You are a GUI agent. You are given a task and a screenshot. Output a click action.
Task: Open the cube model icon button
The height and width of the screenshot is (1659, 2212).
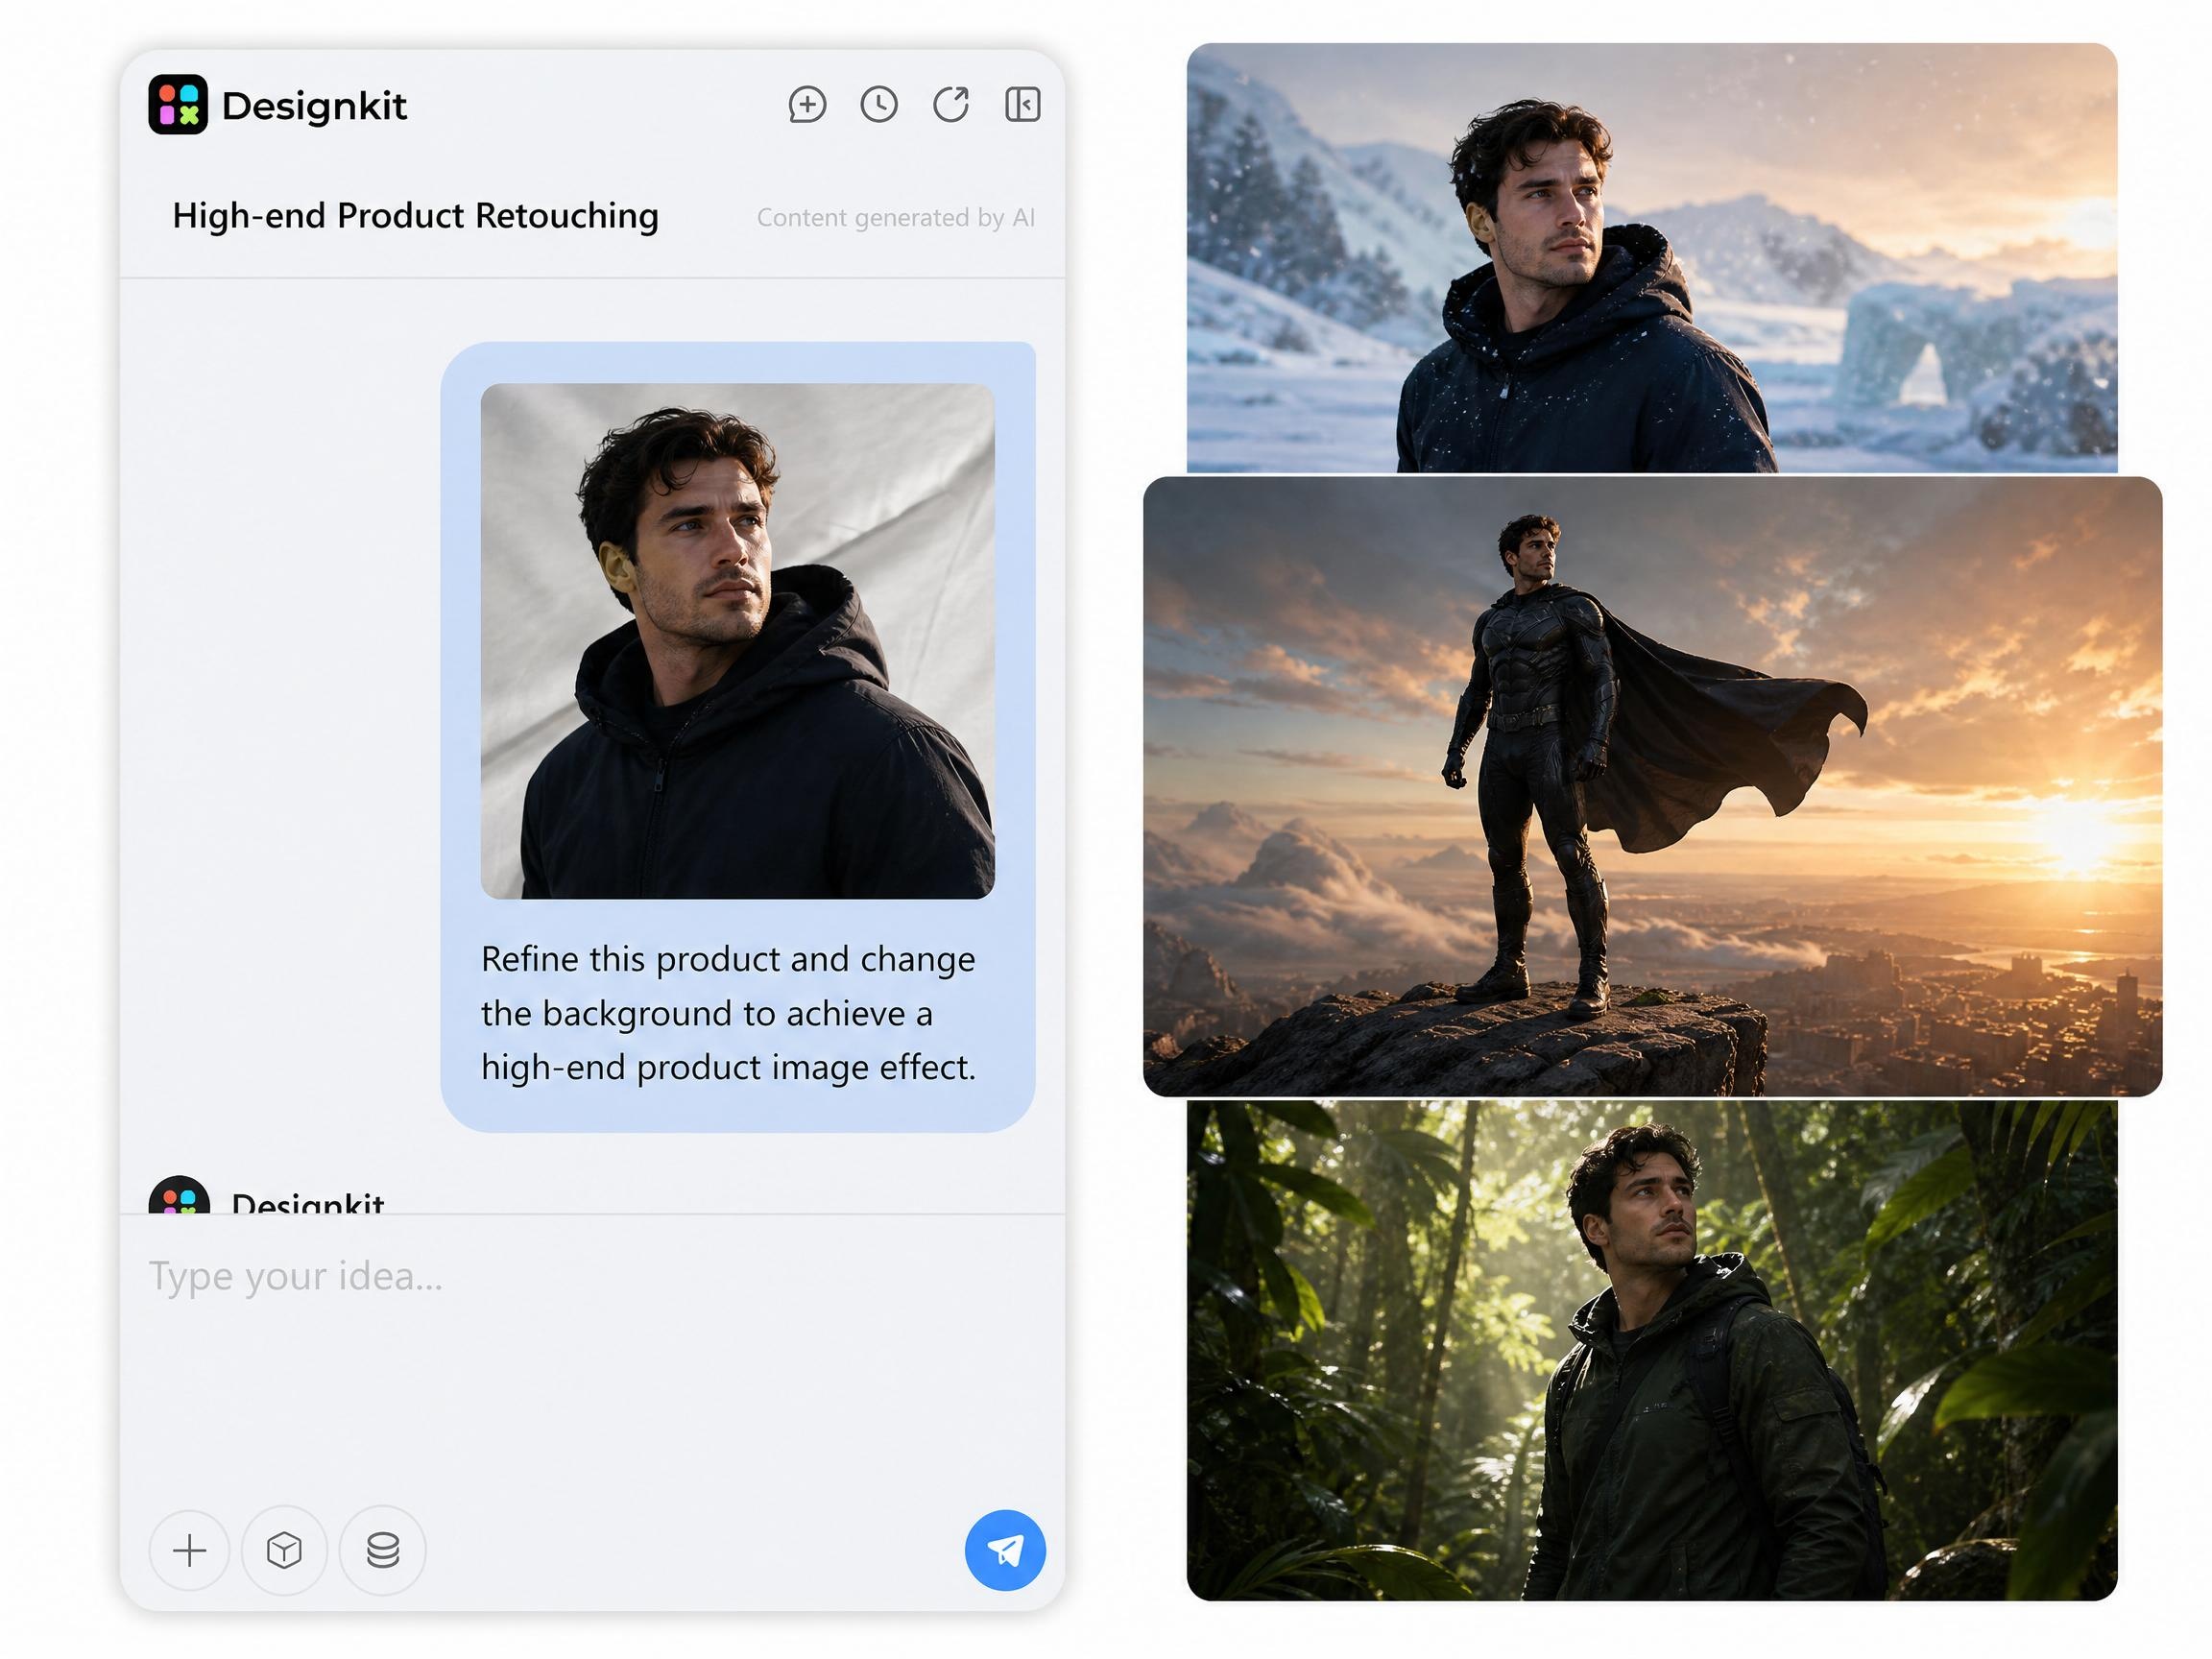[x=284, y=1550]
